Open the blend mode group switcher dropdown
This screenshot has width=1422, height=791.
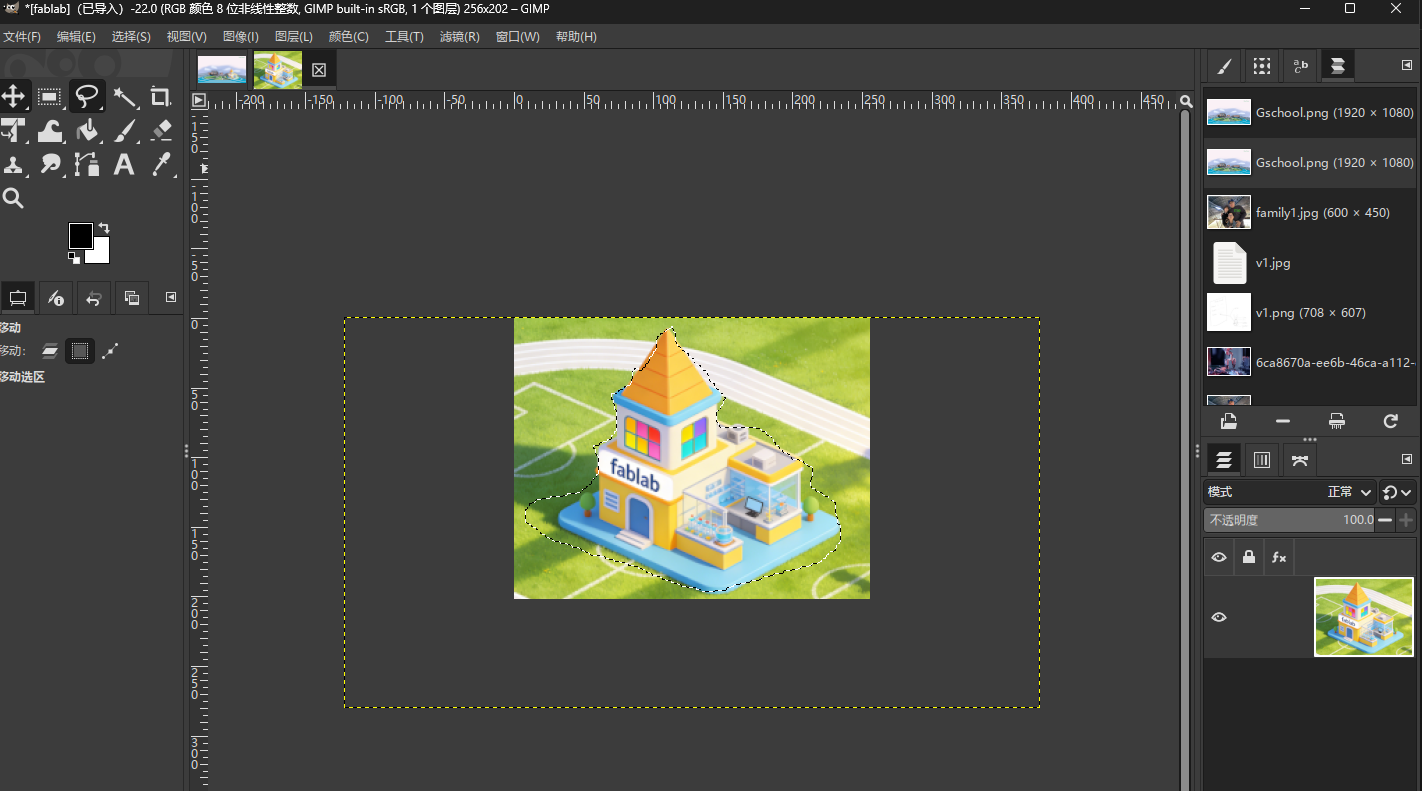(x=1396, y=492)
